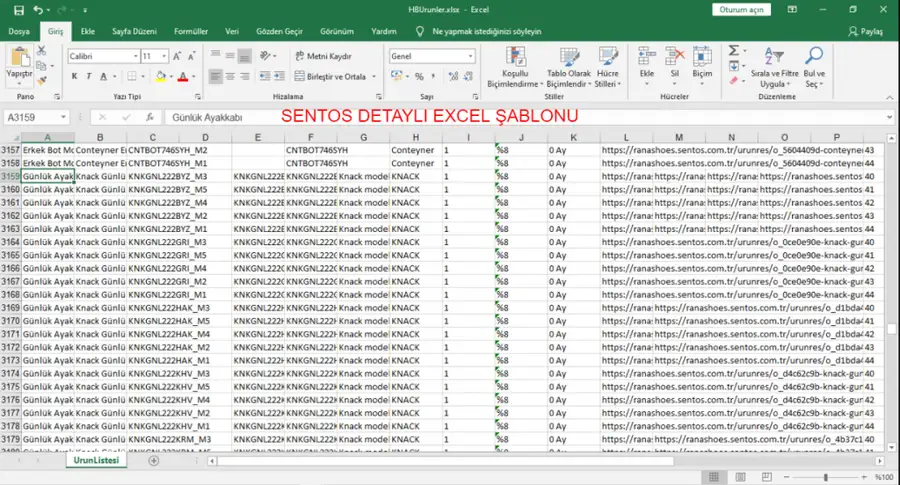The width and height of the screenshot is (900, 485).
Task: Open the borders dropdown arrow
Action: [142, 76]
